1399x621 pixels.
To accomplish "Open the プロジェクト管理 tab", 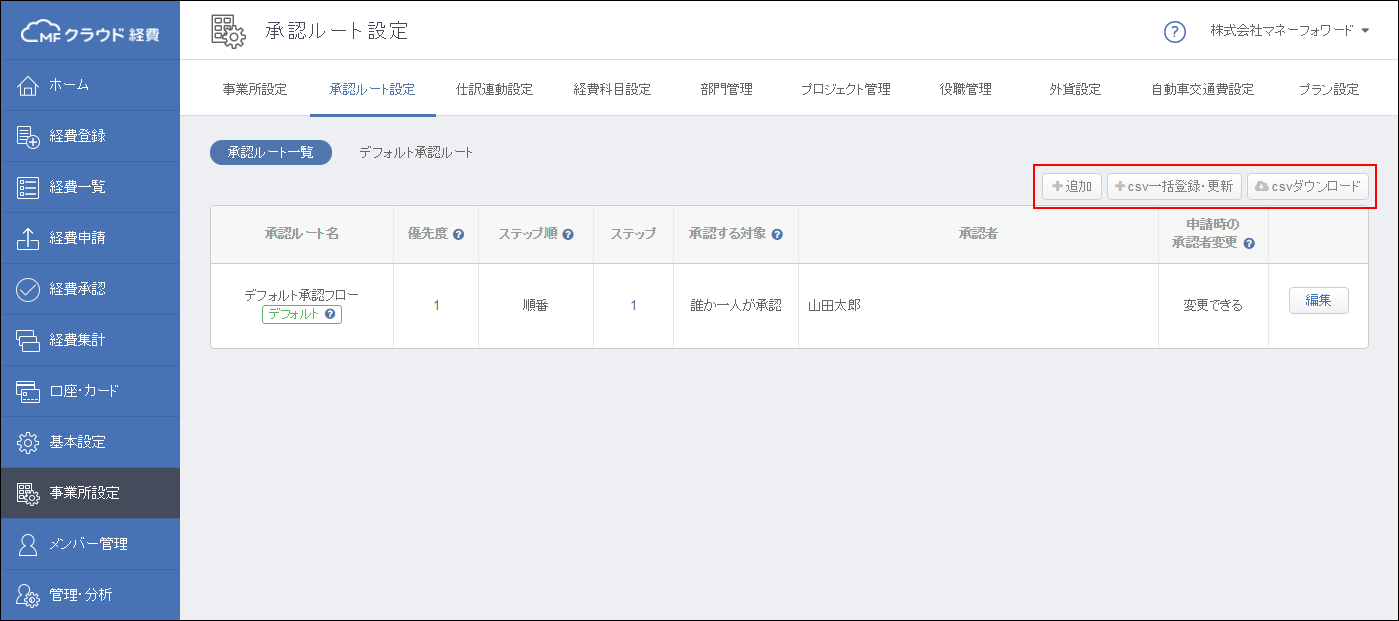I will tap(845, 89).
